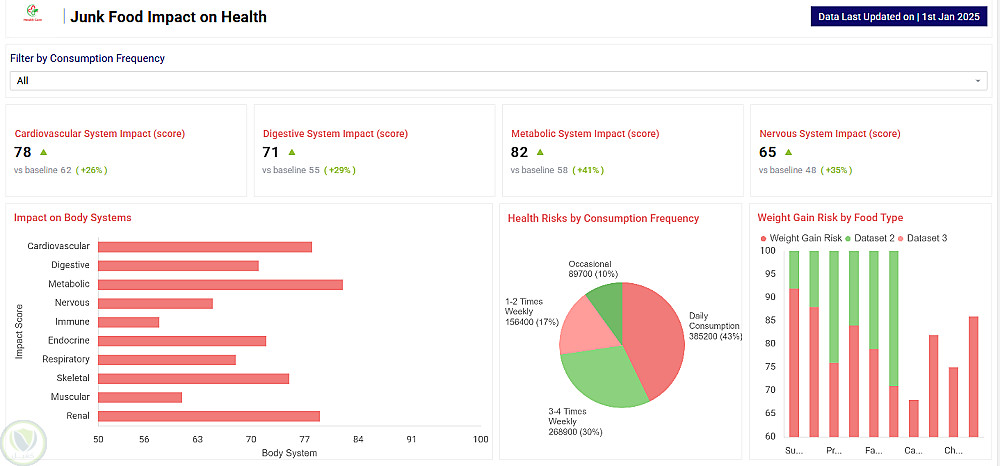This screenshot has height=466, width=1000.
Task: Toggle the Weight Gain Risk legend series
Action: 800,238
